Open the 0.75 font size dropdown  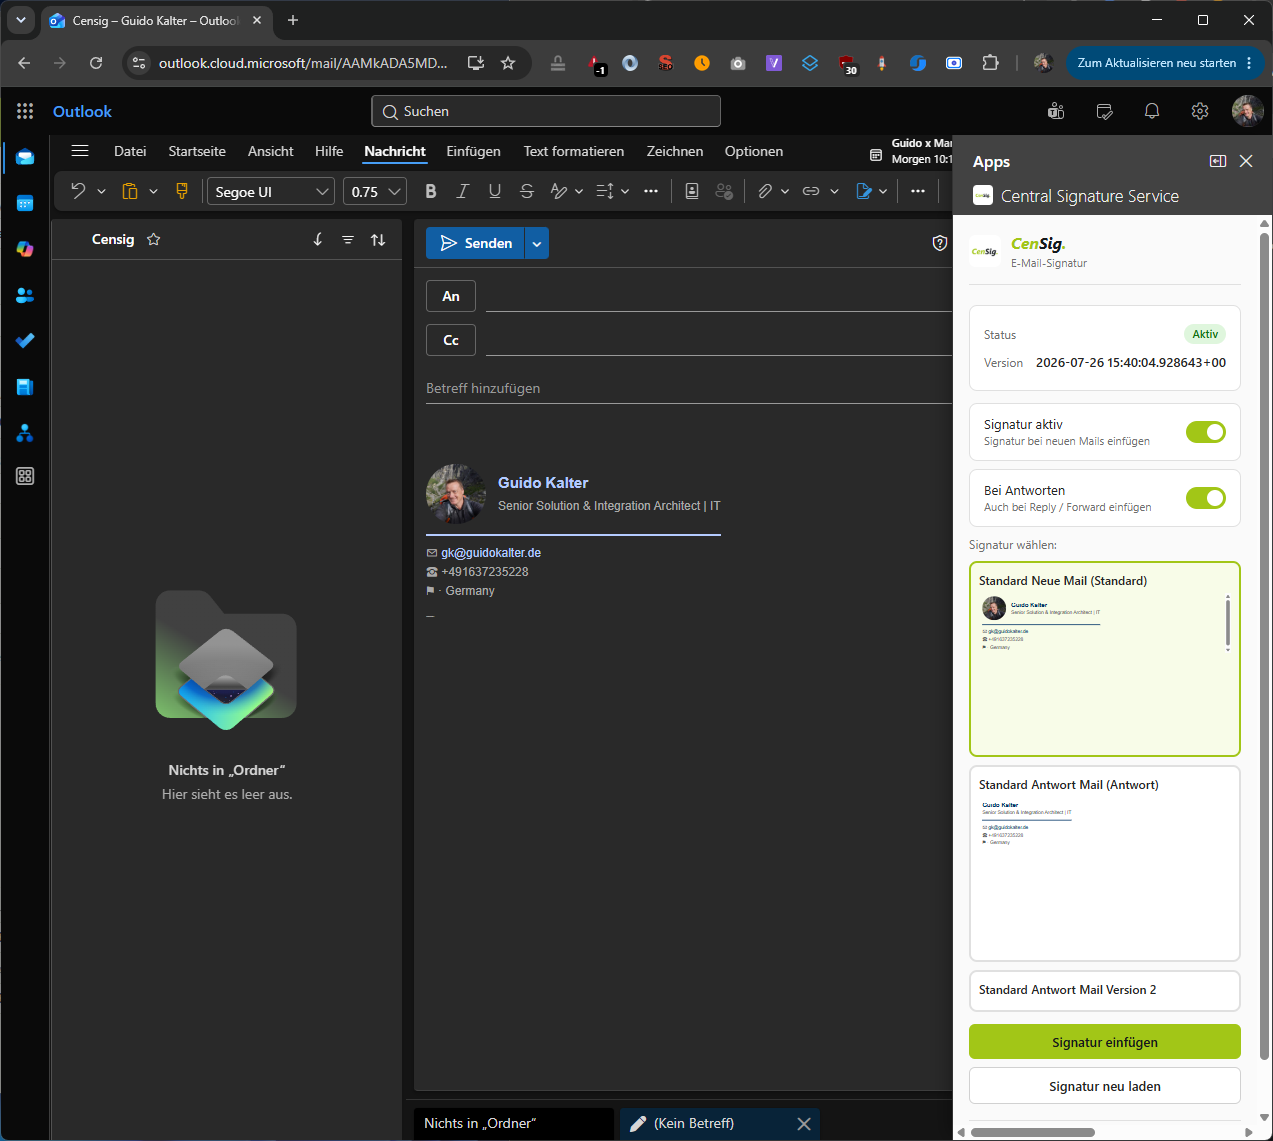point(375,191)
